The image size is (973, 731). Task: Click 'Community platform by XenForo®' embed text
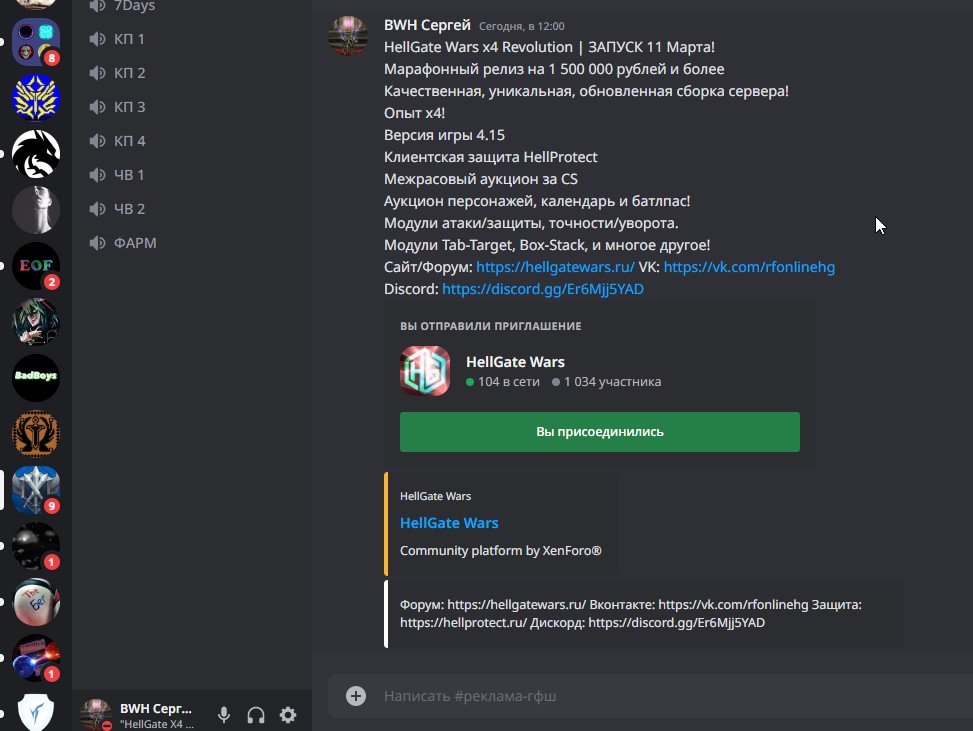click(x=501, y=550)
